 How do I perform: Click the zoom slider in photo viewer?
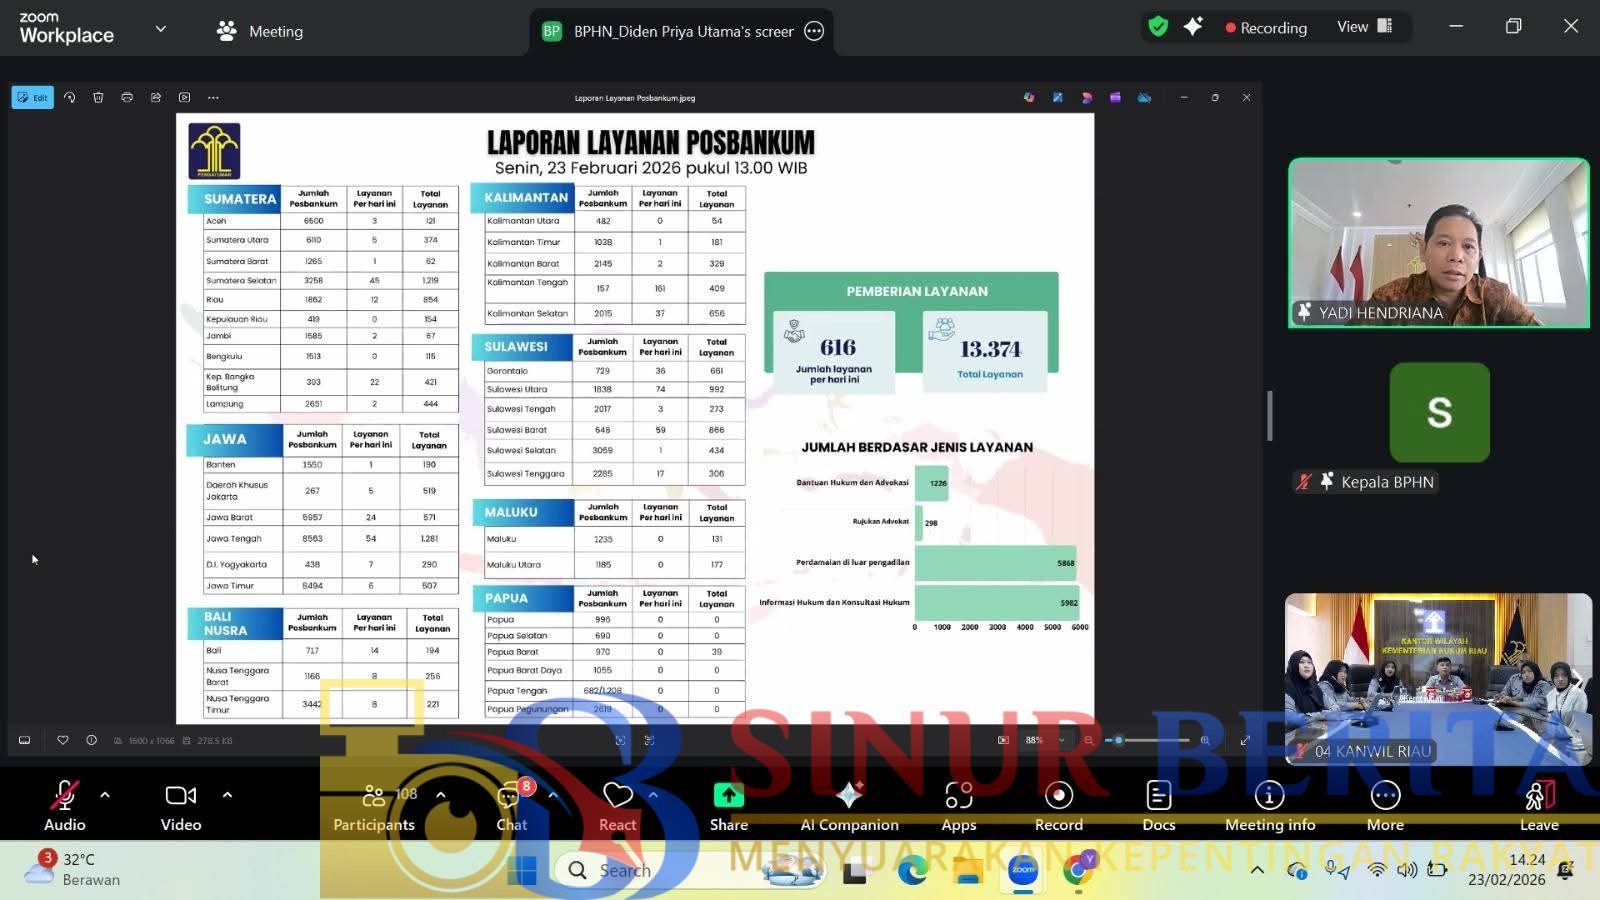(x=1146, y=740)
